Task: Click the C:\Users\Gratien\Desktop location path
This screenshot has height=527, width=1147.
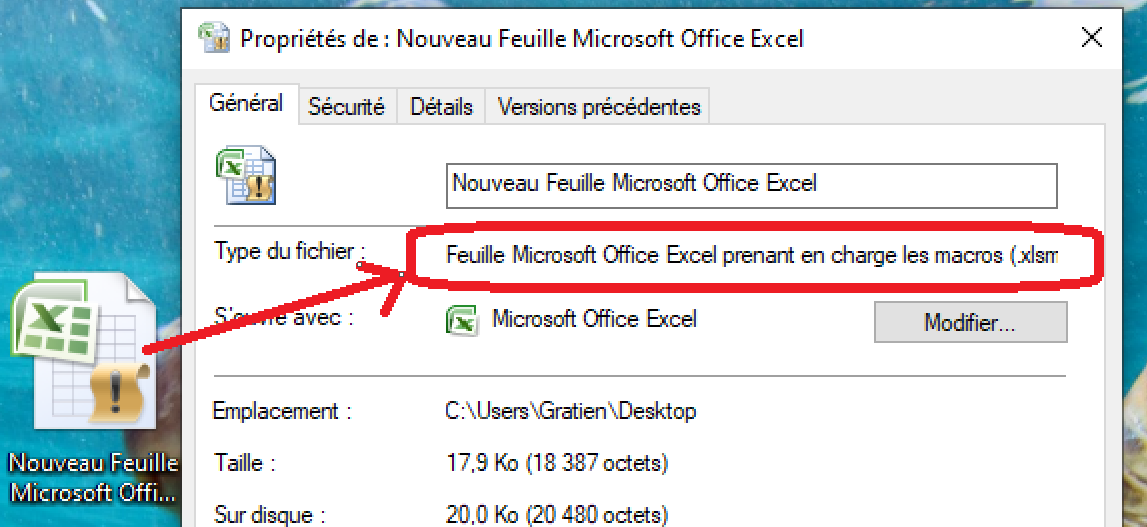Action: pyautogui.click(x=570, y=411)
